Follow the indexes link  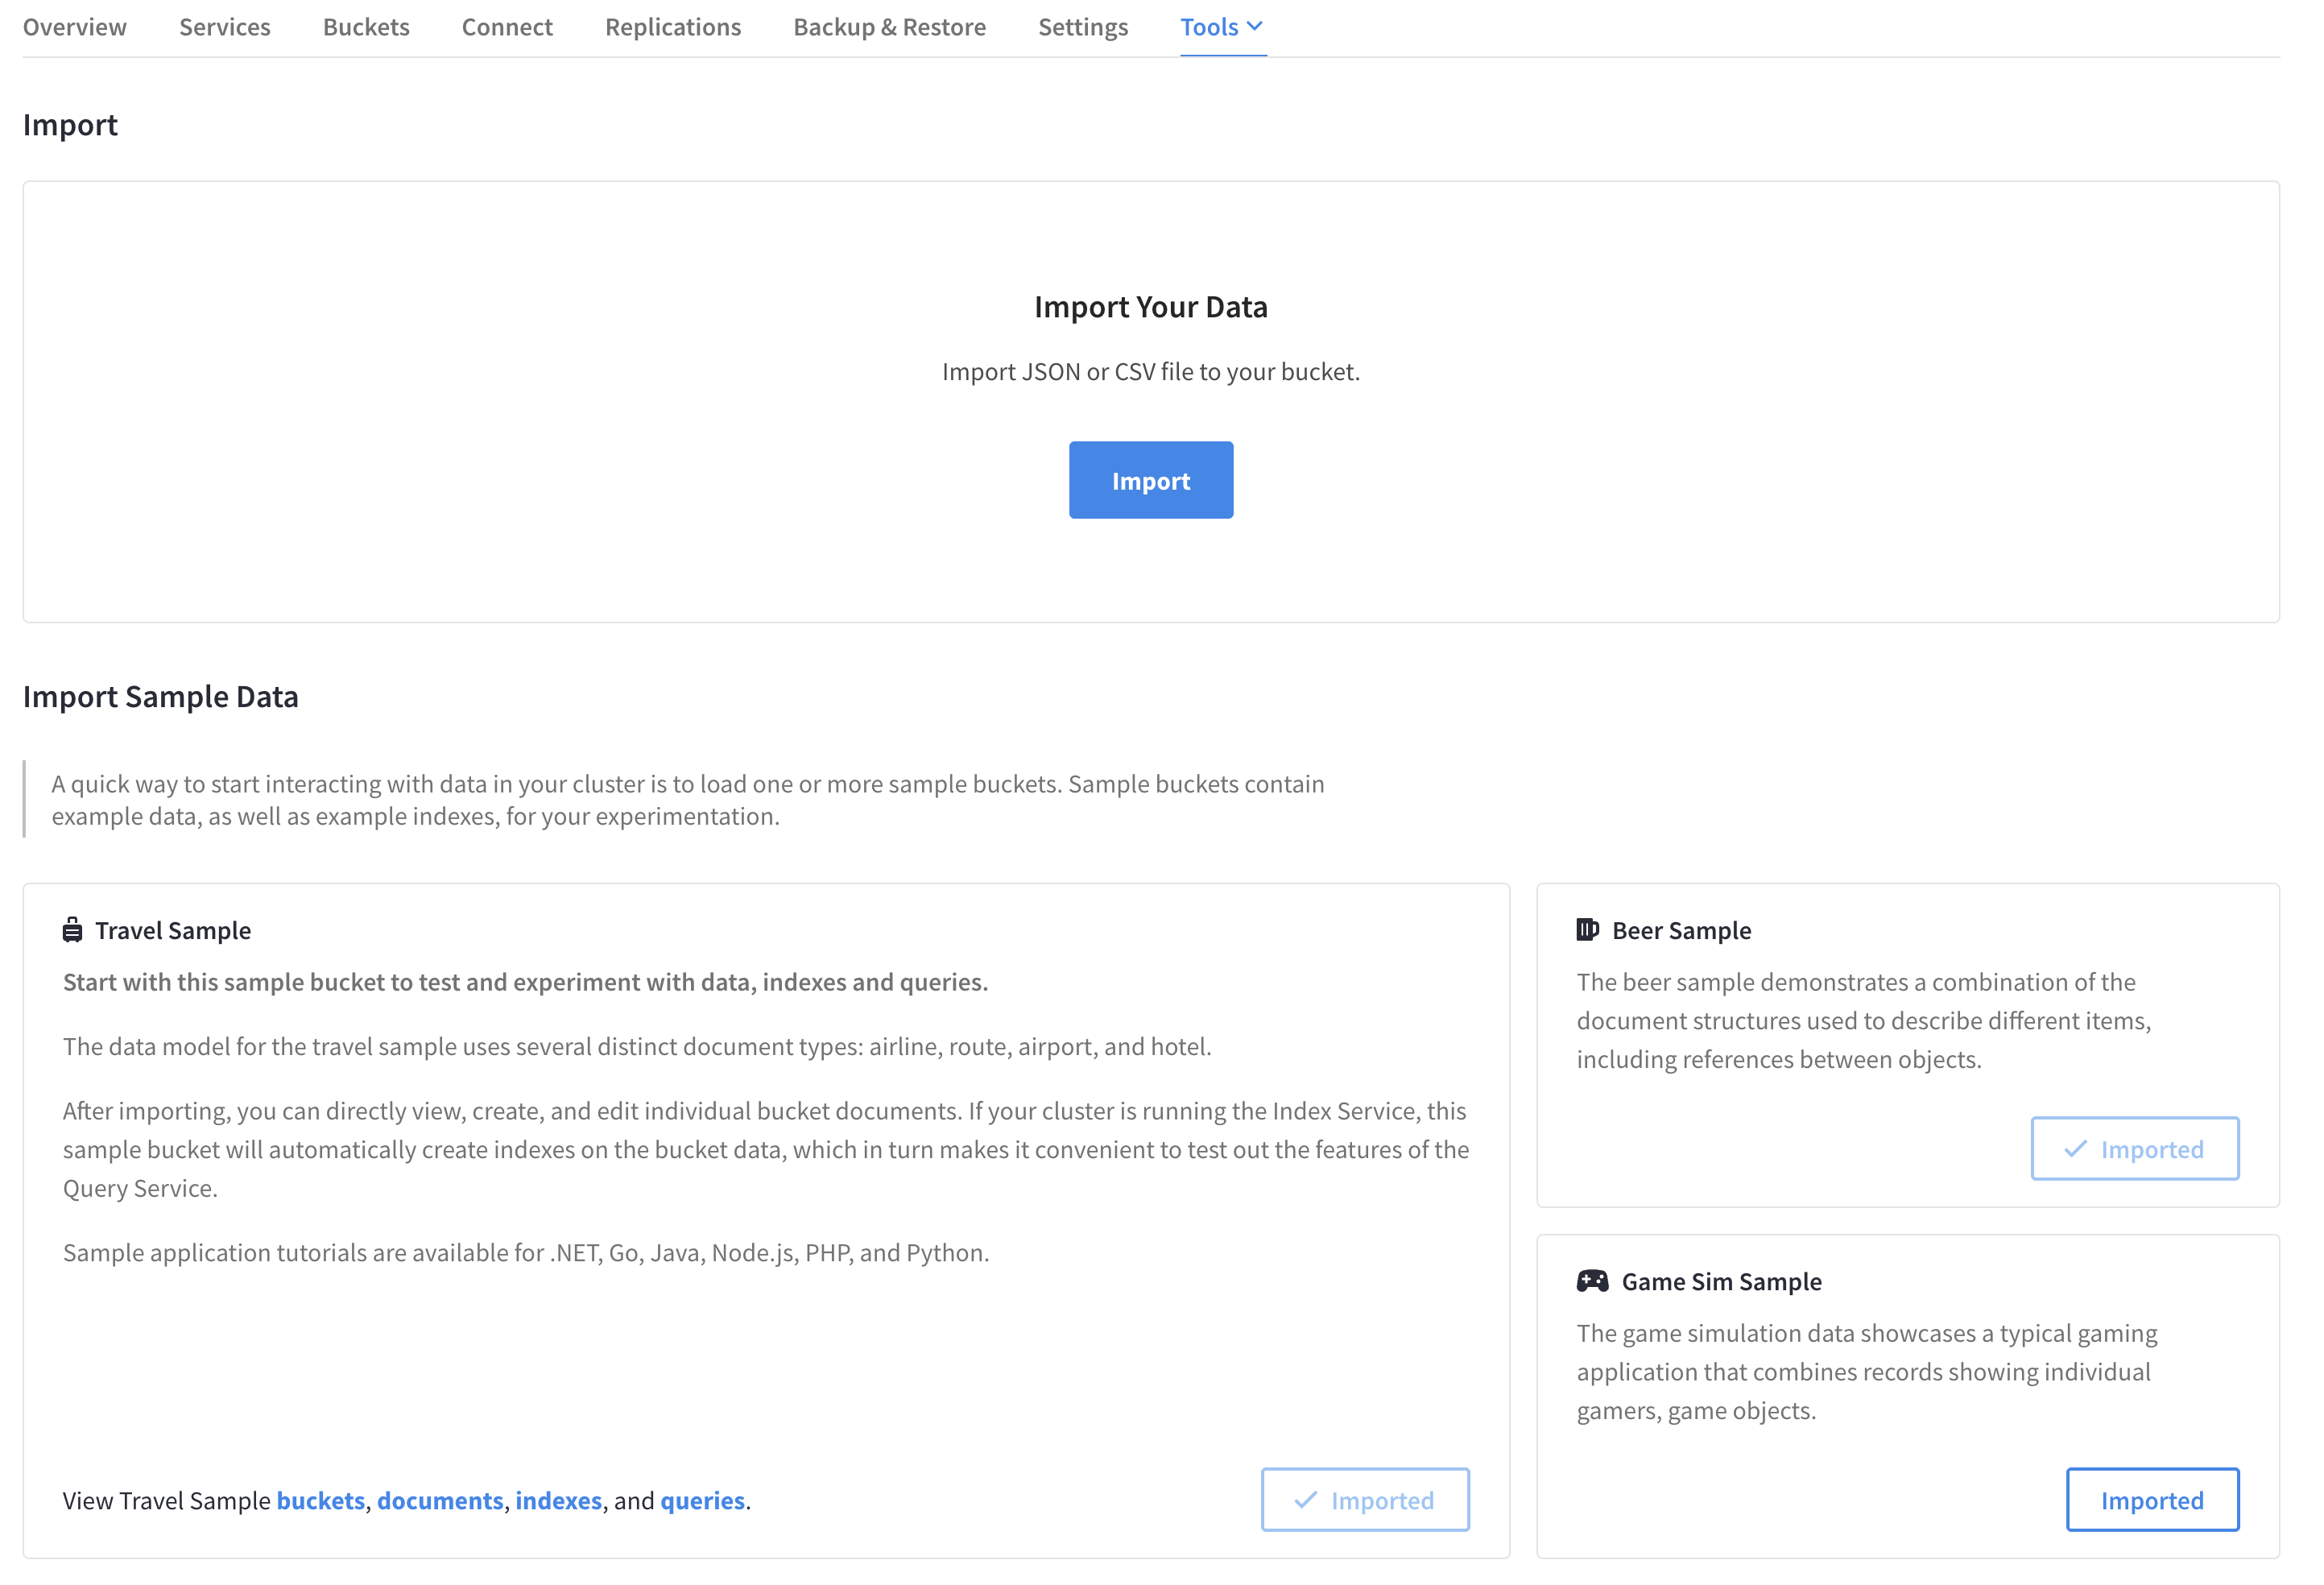(558, 1501)
